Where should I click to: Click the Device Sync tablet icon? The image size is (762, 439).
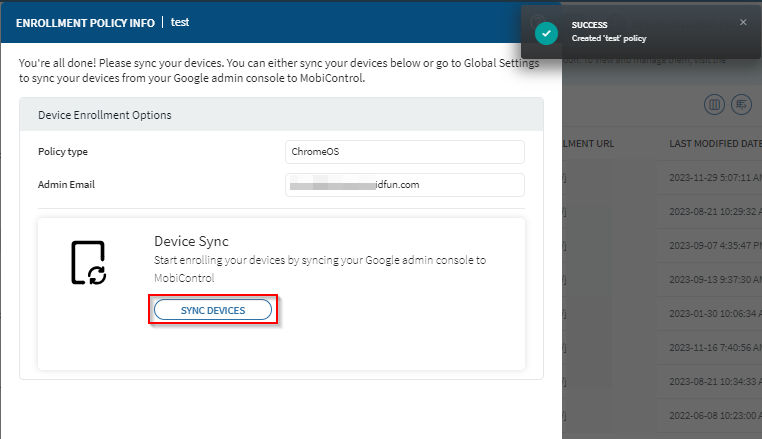coord(88,263)
